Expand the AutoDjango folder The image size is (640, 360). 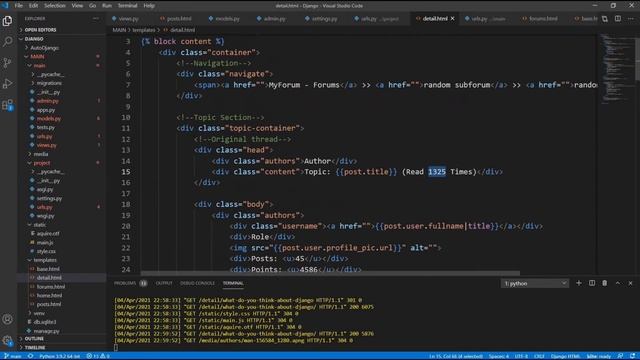point(45,48)
